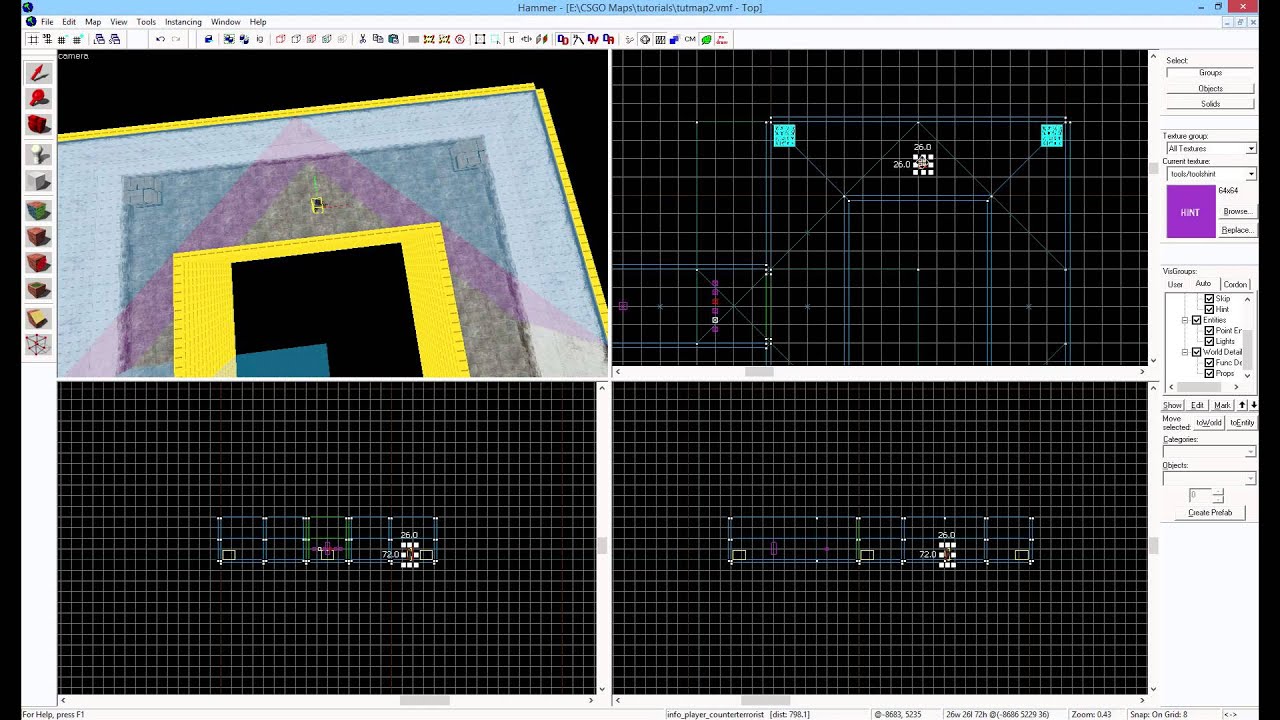This screenshot has height=720, width=1280.
Task: Select the Vertex manipulation tool
Action: point(38,345)
